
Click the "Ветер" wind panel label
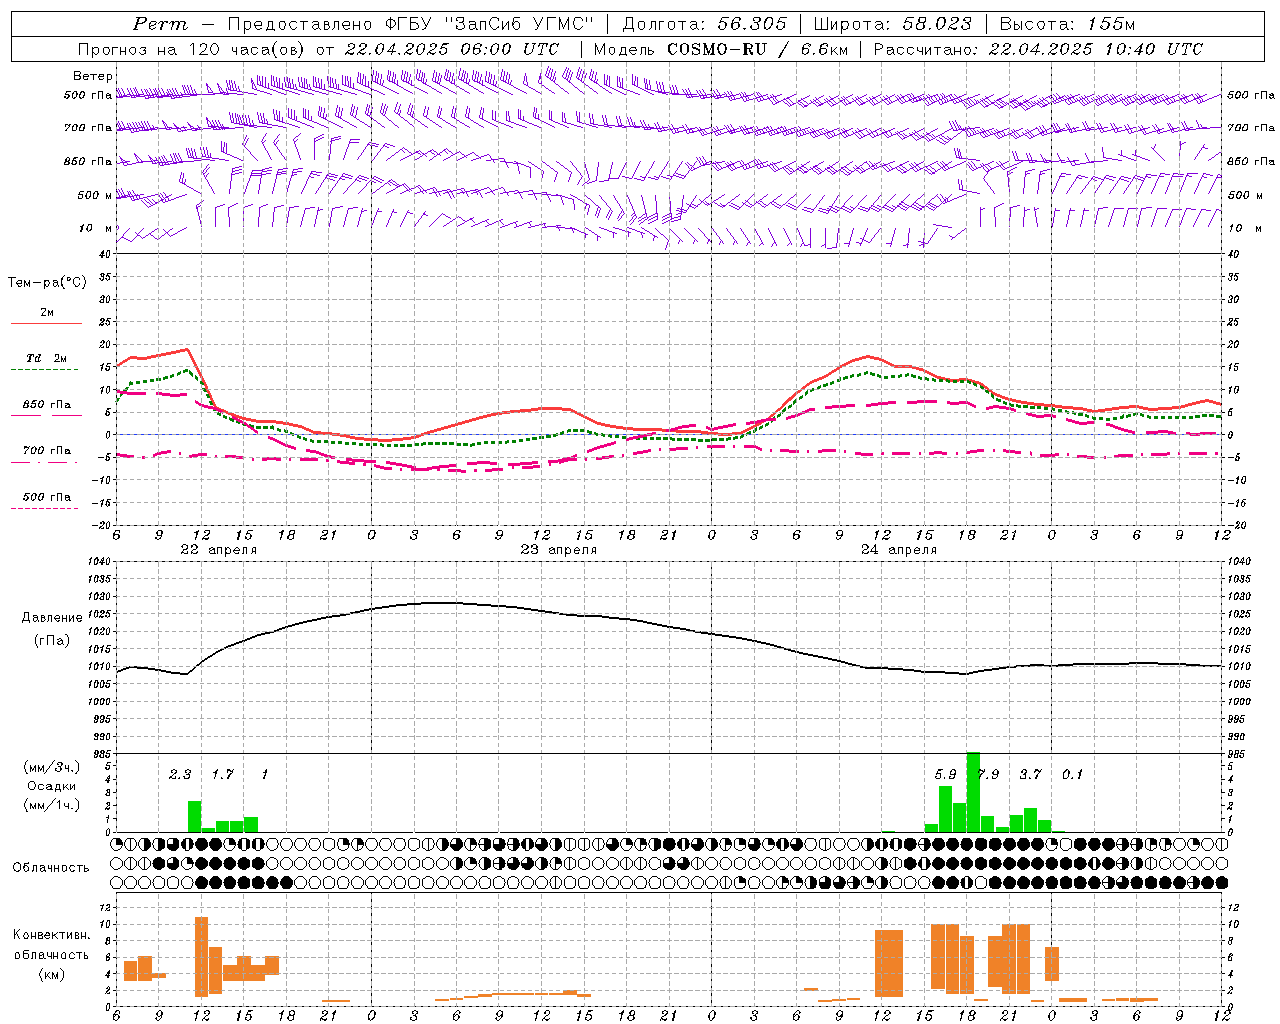pos(93,76)
